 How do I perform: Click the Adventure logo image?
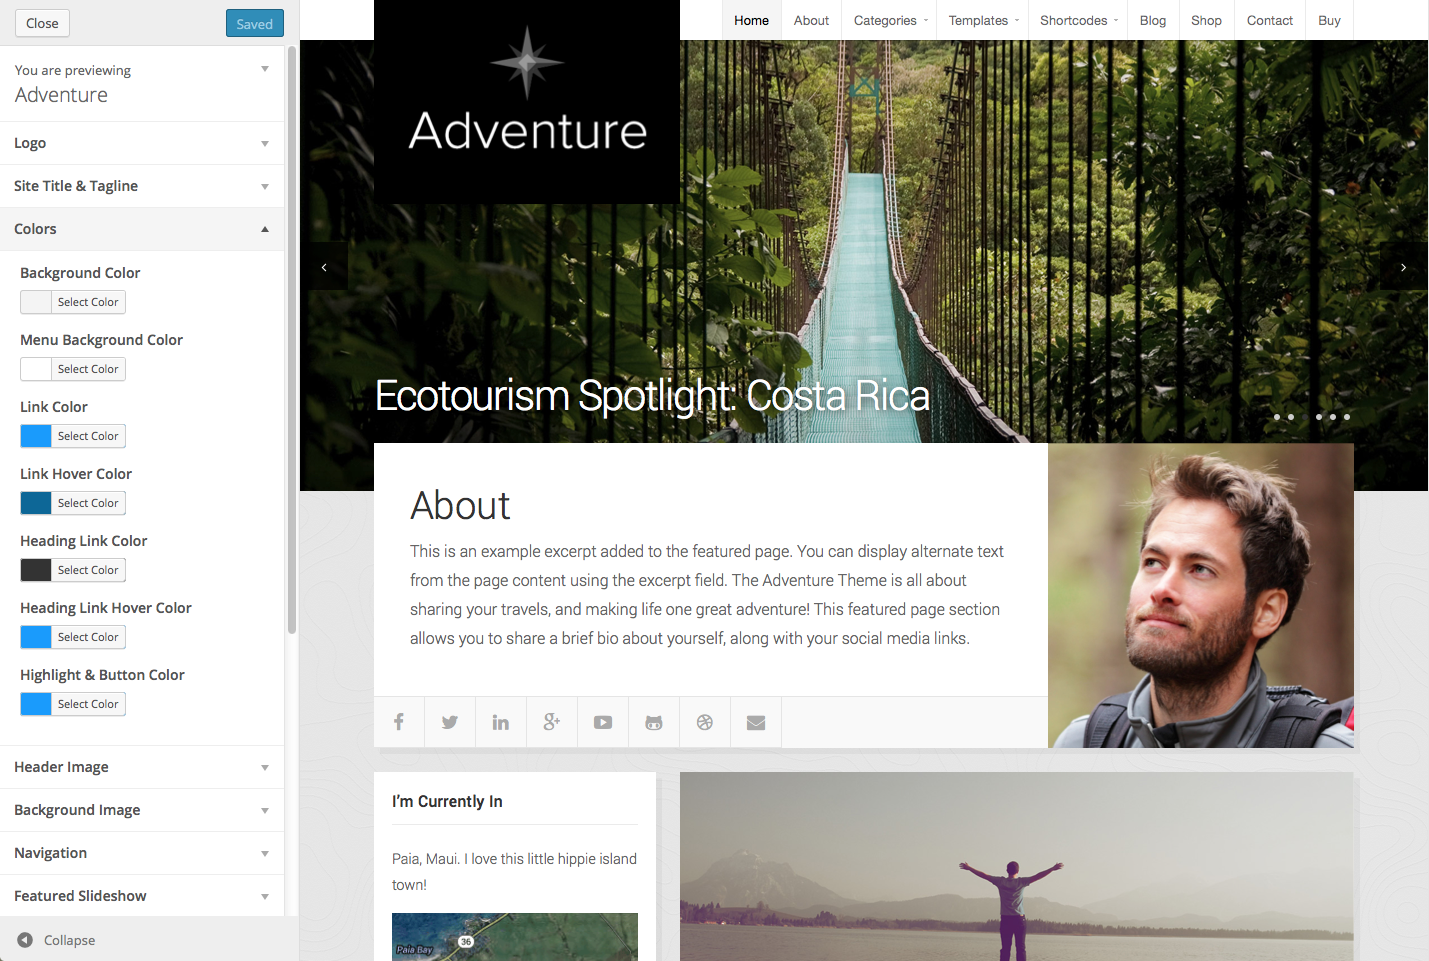(x=527, y=103)
